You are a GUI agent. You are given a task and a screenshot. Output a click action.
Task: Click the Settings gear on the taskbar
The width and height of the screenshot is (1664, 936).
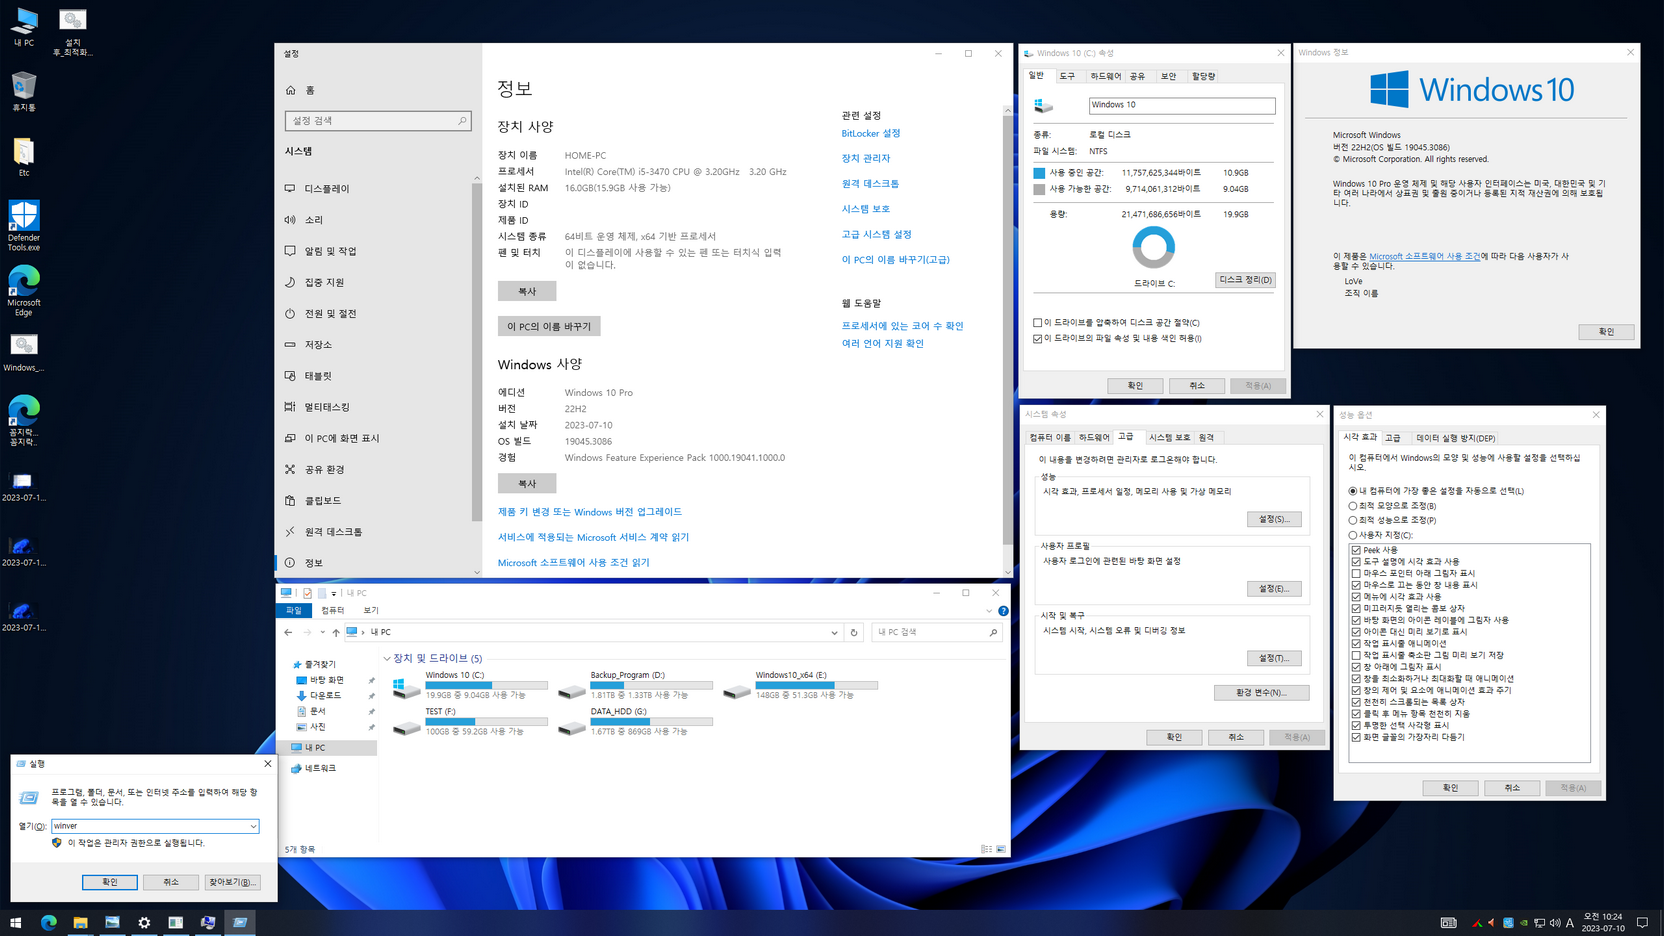(x=144, y=922)
